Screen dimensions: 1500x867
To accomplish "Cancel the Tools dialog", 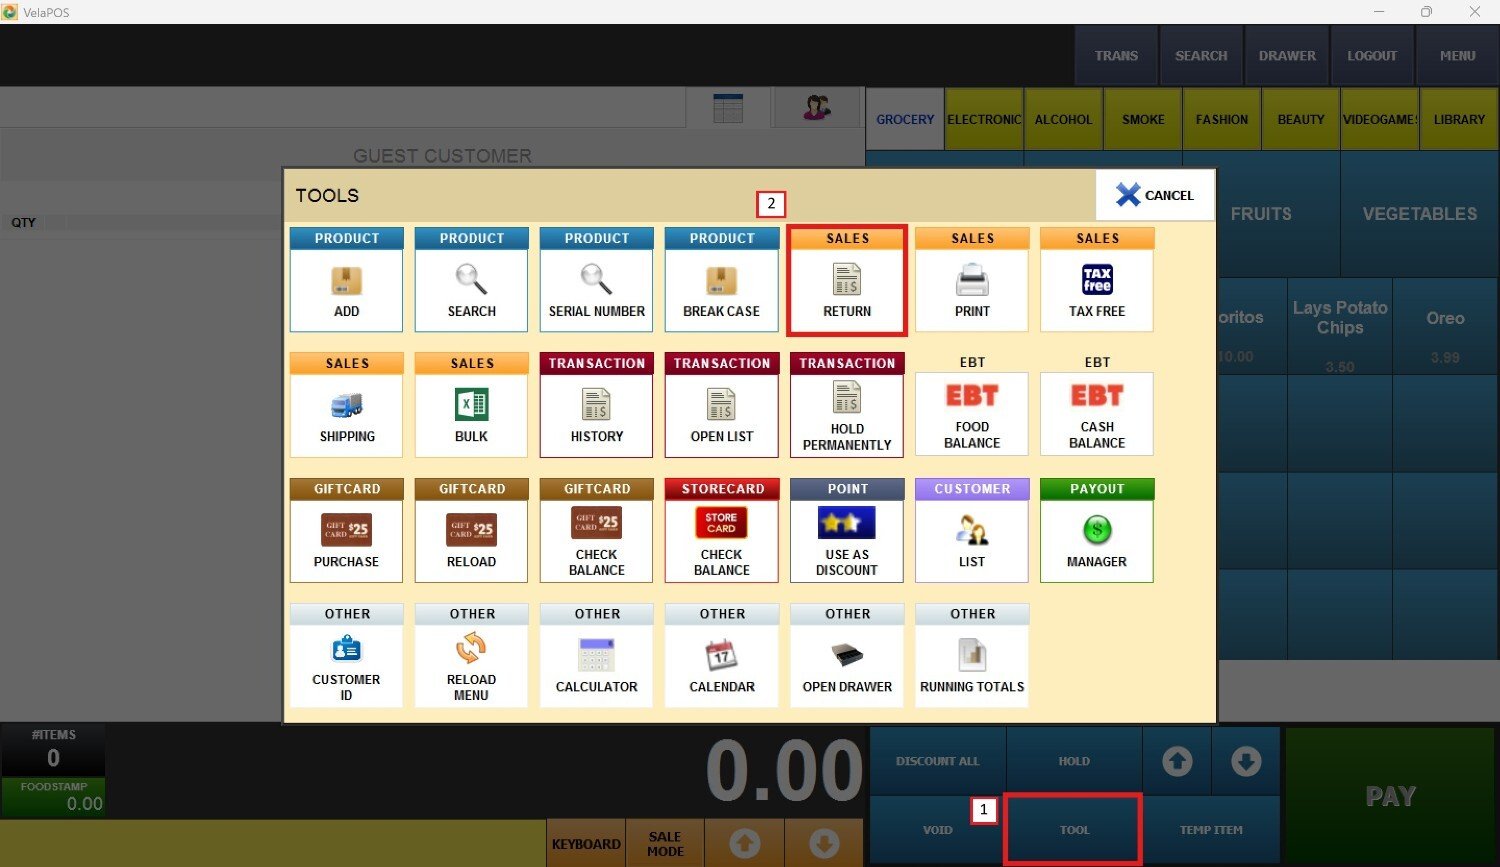I will (1155, 195).
